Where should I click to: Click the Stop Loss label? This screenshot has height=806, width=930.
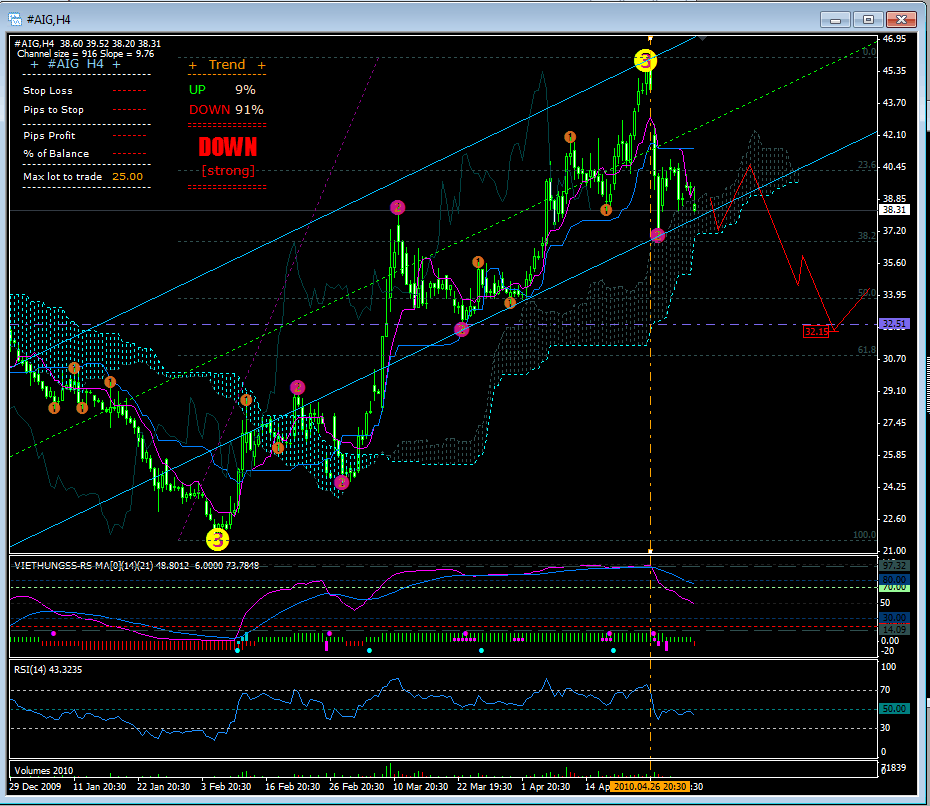pyautogui.click(x=48, y=91)
